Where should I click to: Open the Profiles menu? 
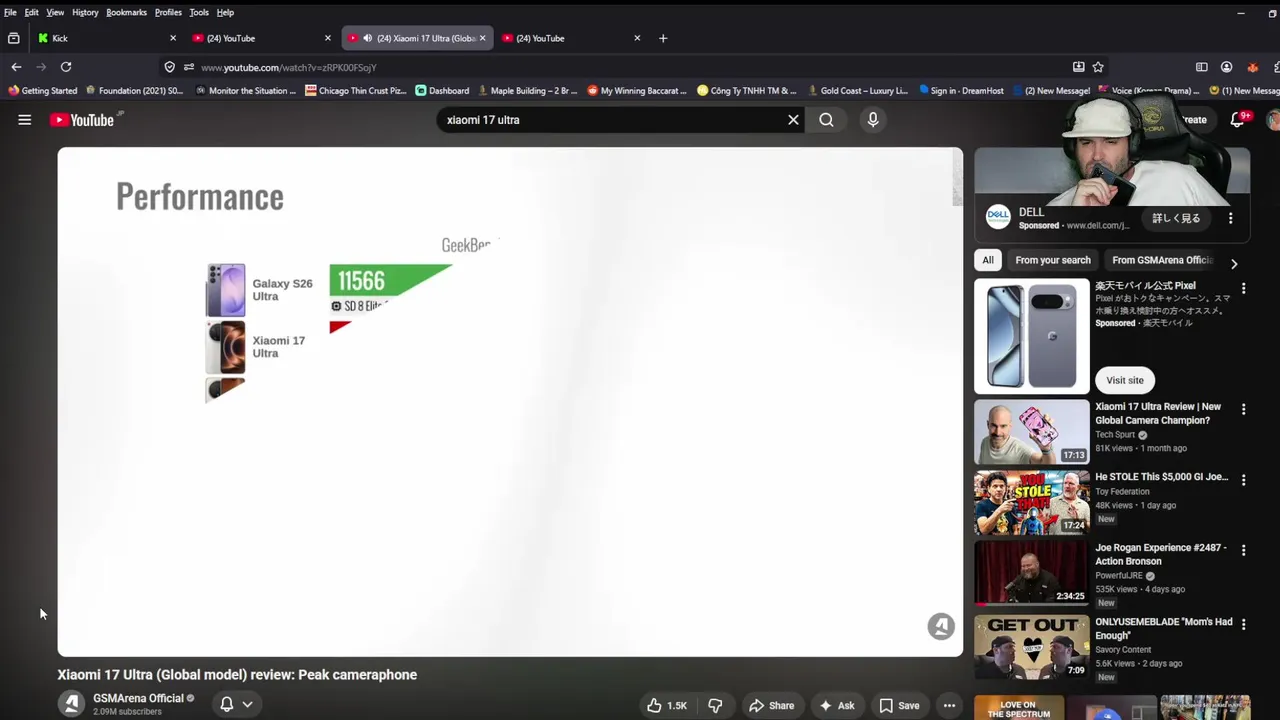click(x=168, y=12)
